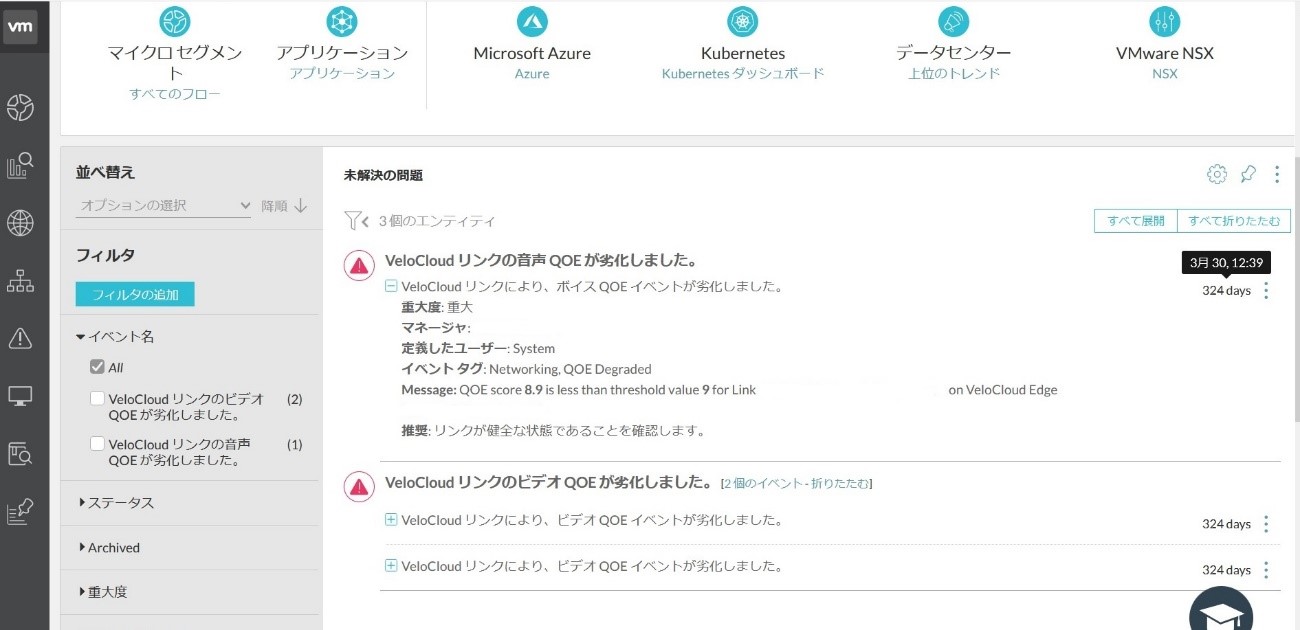Open the topology hierarchy sidebar icon
The height and width of the screenshot is (630, 1300).
click(x=21, y=281)
